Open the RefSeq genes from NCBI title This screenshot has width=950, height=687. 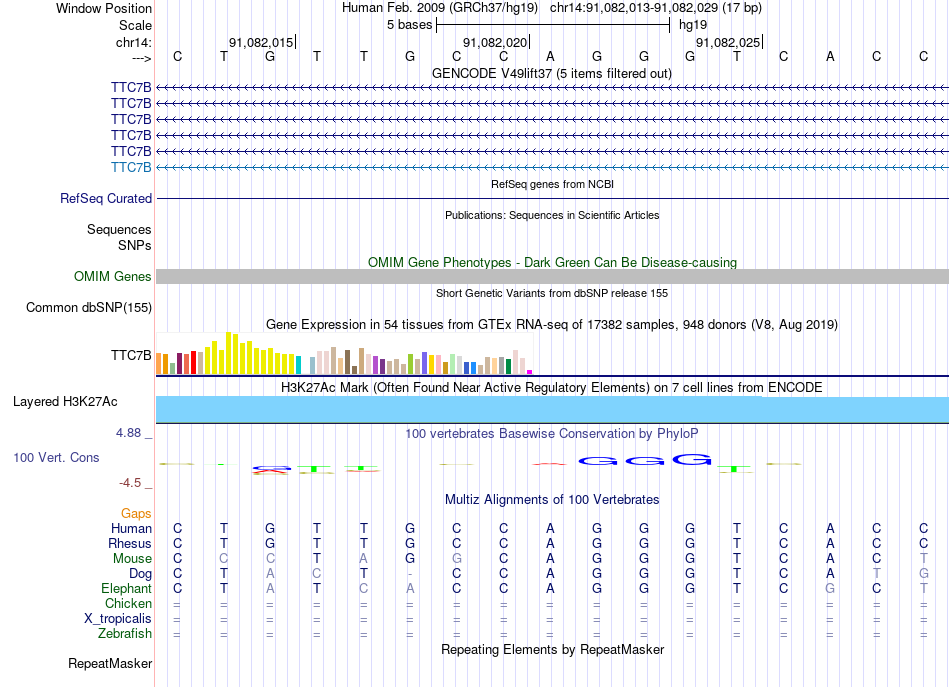[553, 184]
